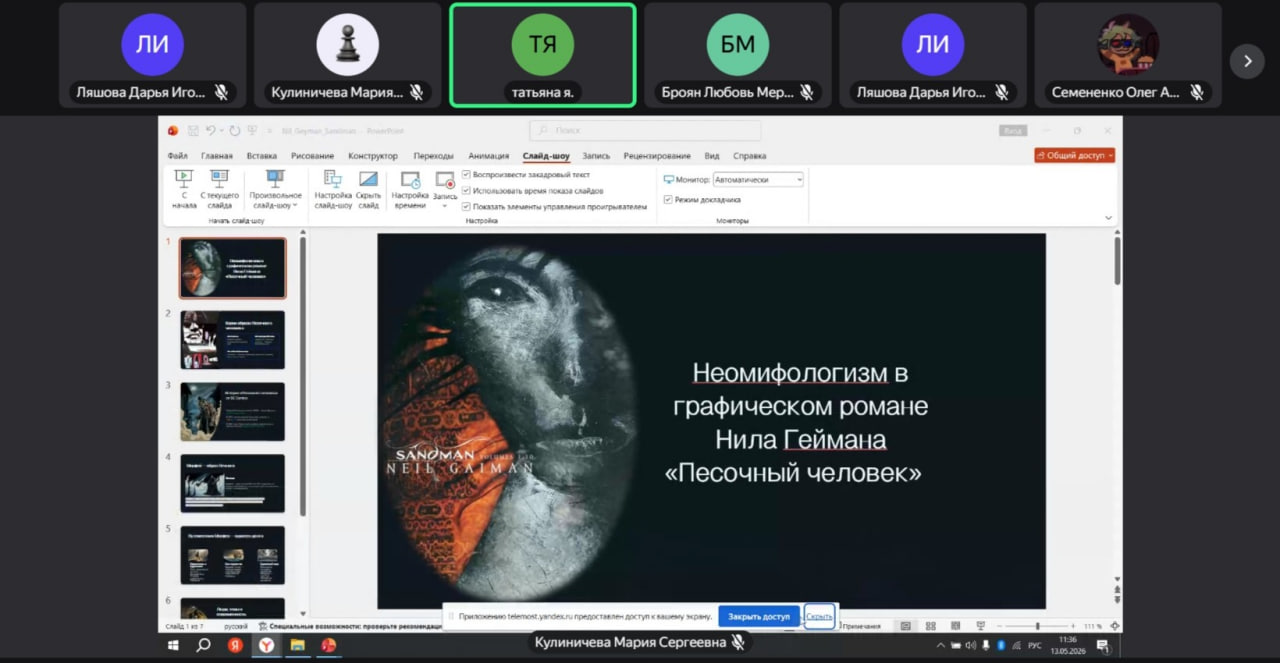Switch to Slide sorter view icon

point(931,626)
